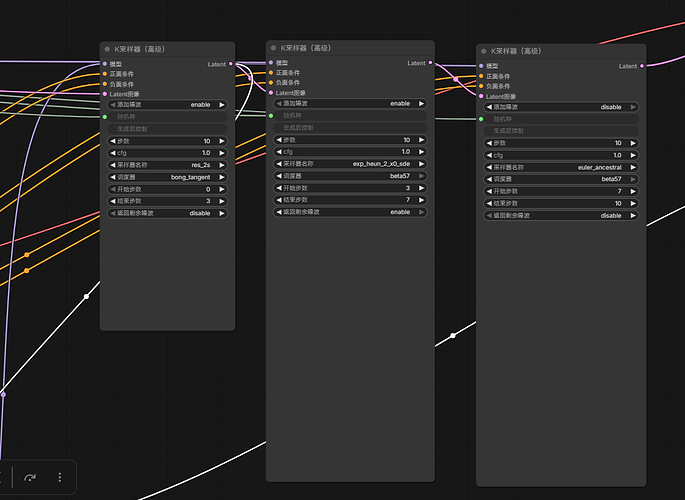Toggle 返回剩余噪波 disable on the res_2s node
Image resolution: width=685 pixels, height=500 pixels.
pos(167,213)
